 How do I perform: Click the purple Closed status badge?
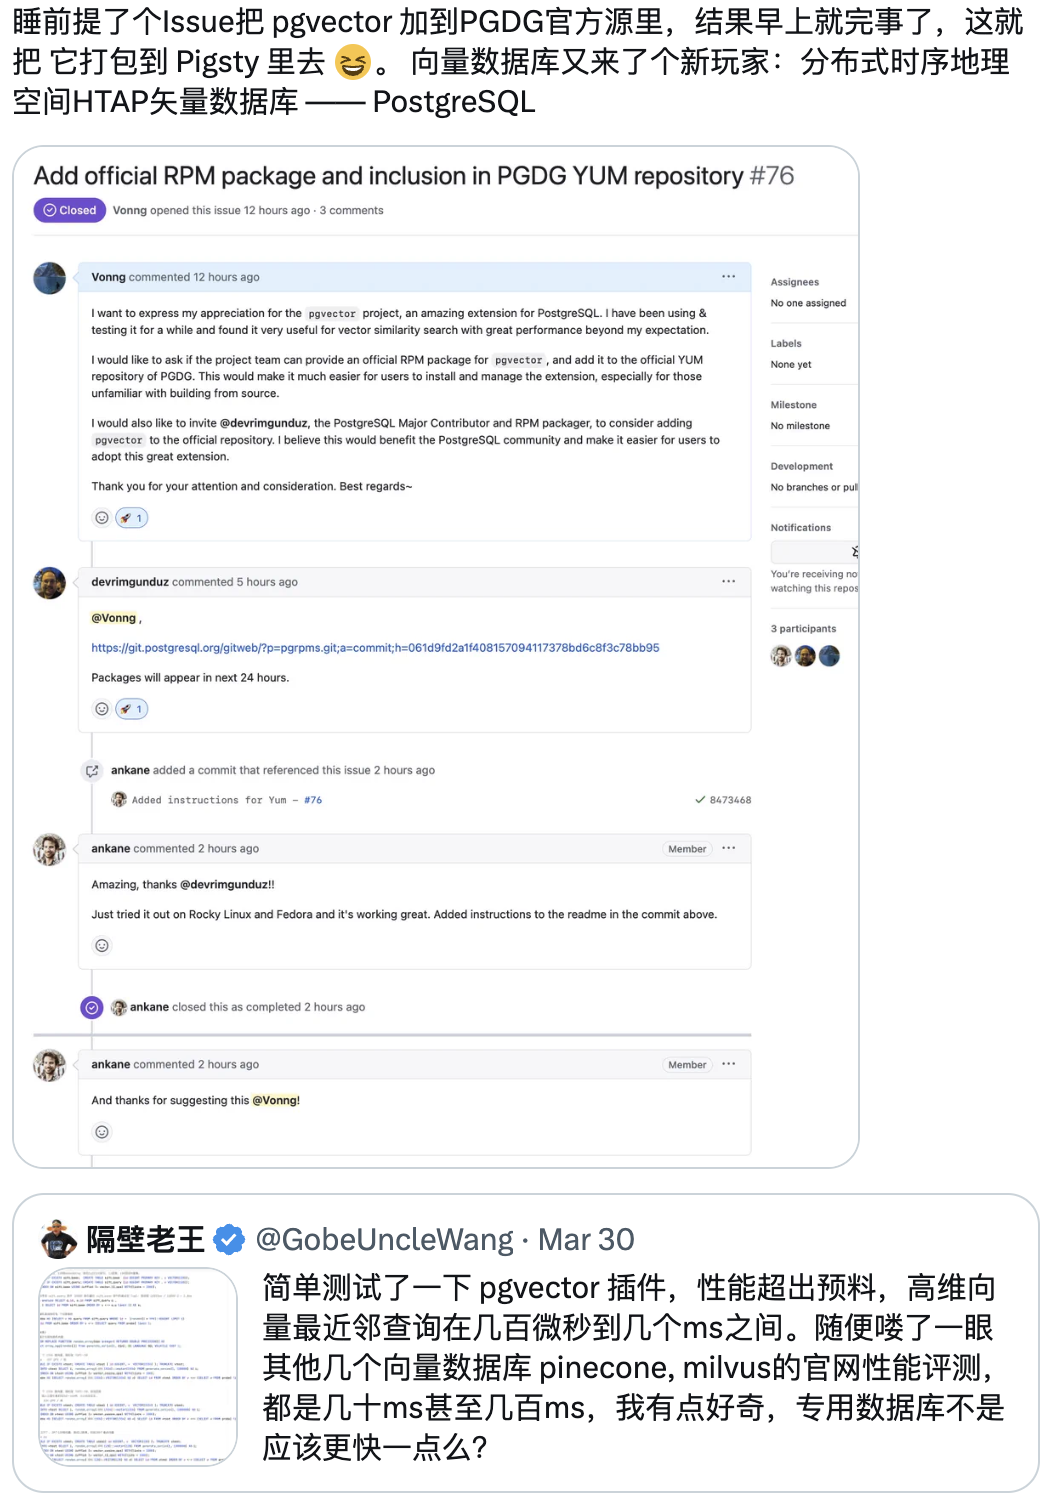point(70,210)
